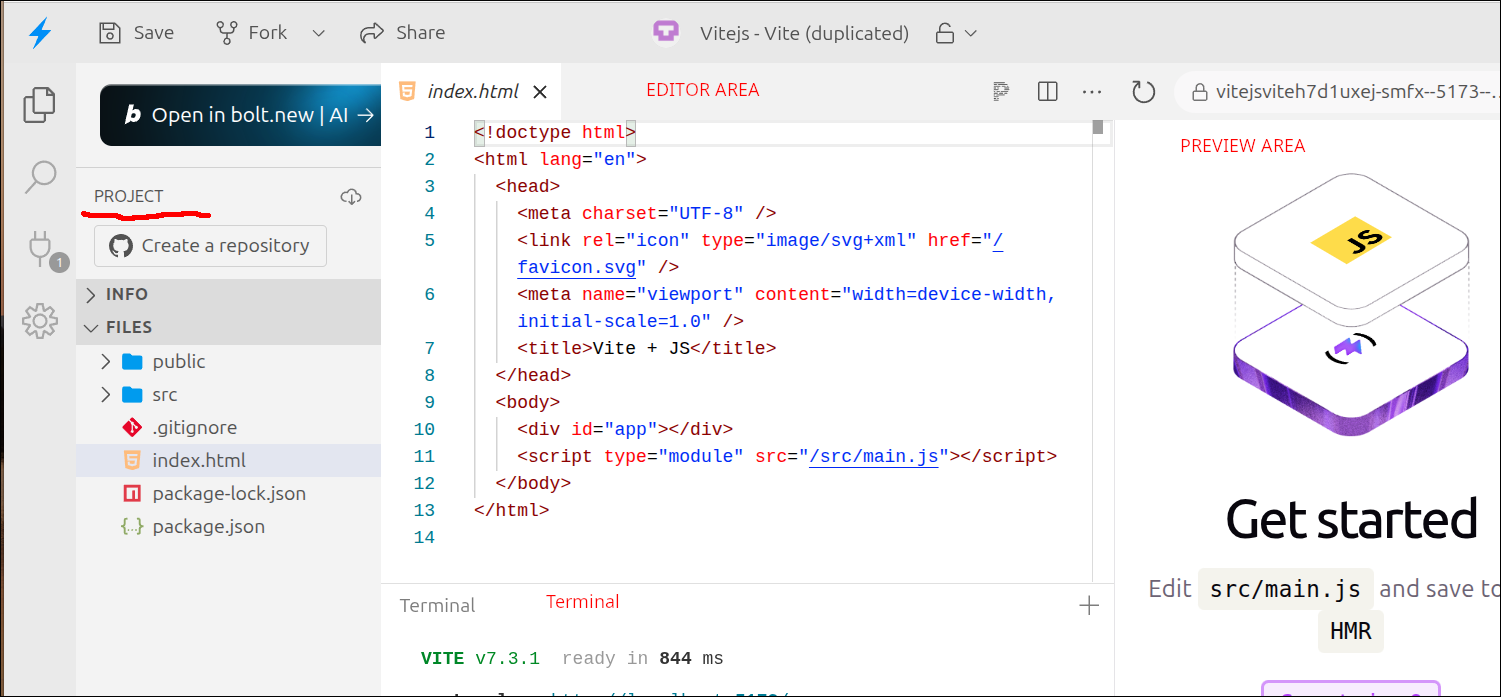This screenshot has height=697, width=1501.
Task: Open the src folder
Action: click(166, 394)
